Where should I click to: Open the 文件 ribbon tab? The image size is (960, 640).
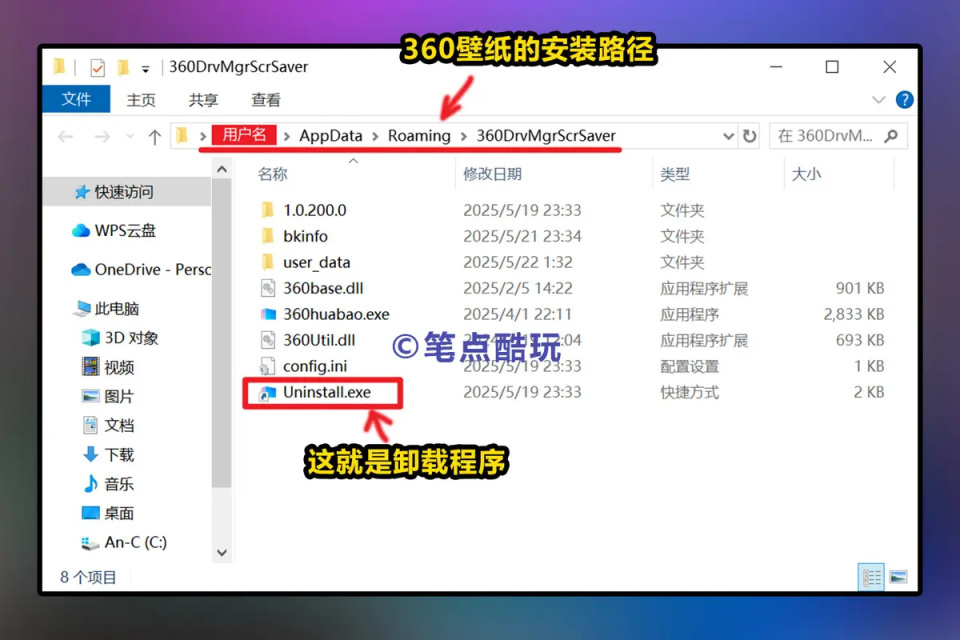click(x=76, y=99)
